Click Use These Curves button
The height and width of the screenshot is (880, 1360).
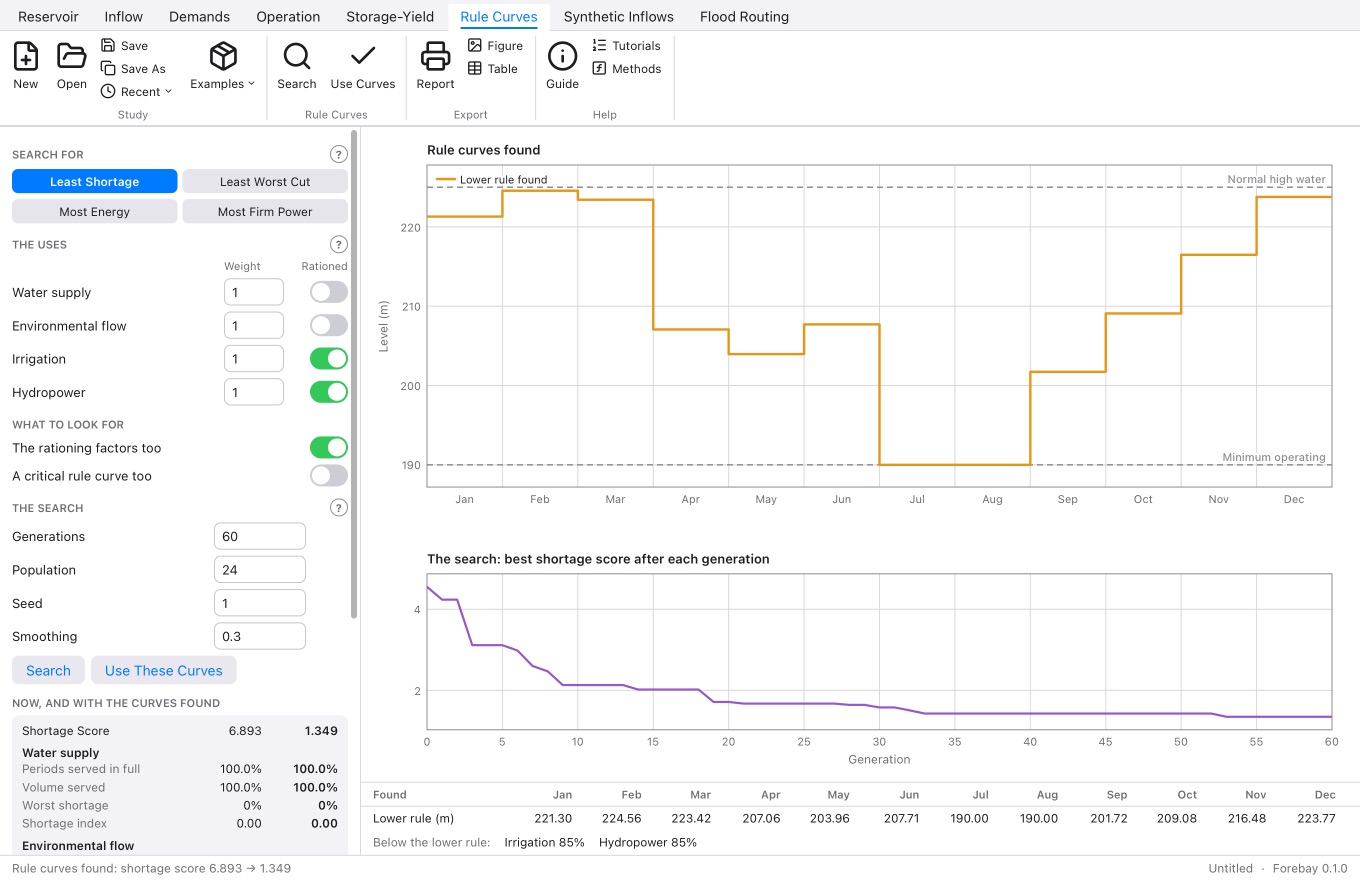point(164,671)
